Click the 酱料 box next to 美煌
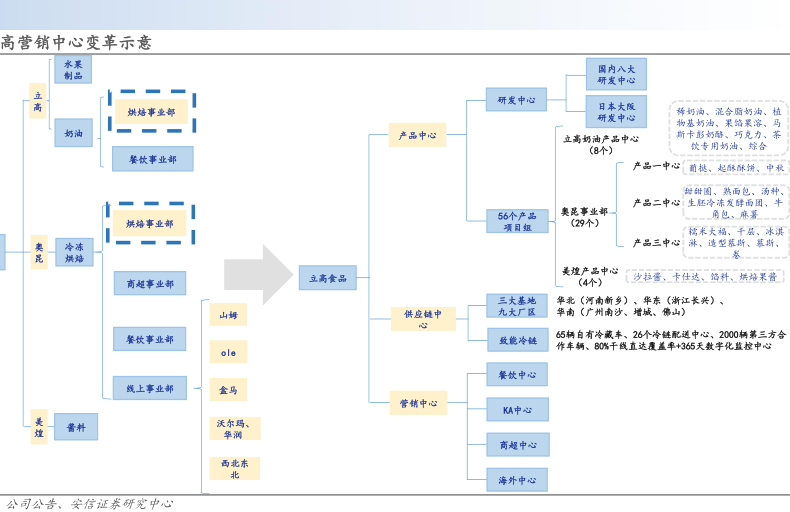The width and height of the screenshot is (790, 512). coord(76,427)
